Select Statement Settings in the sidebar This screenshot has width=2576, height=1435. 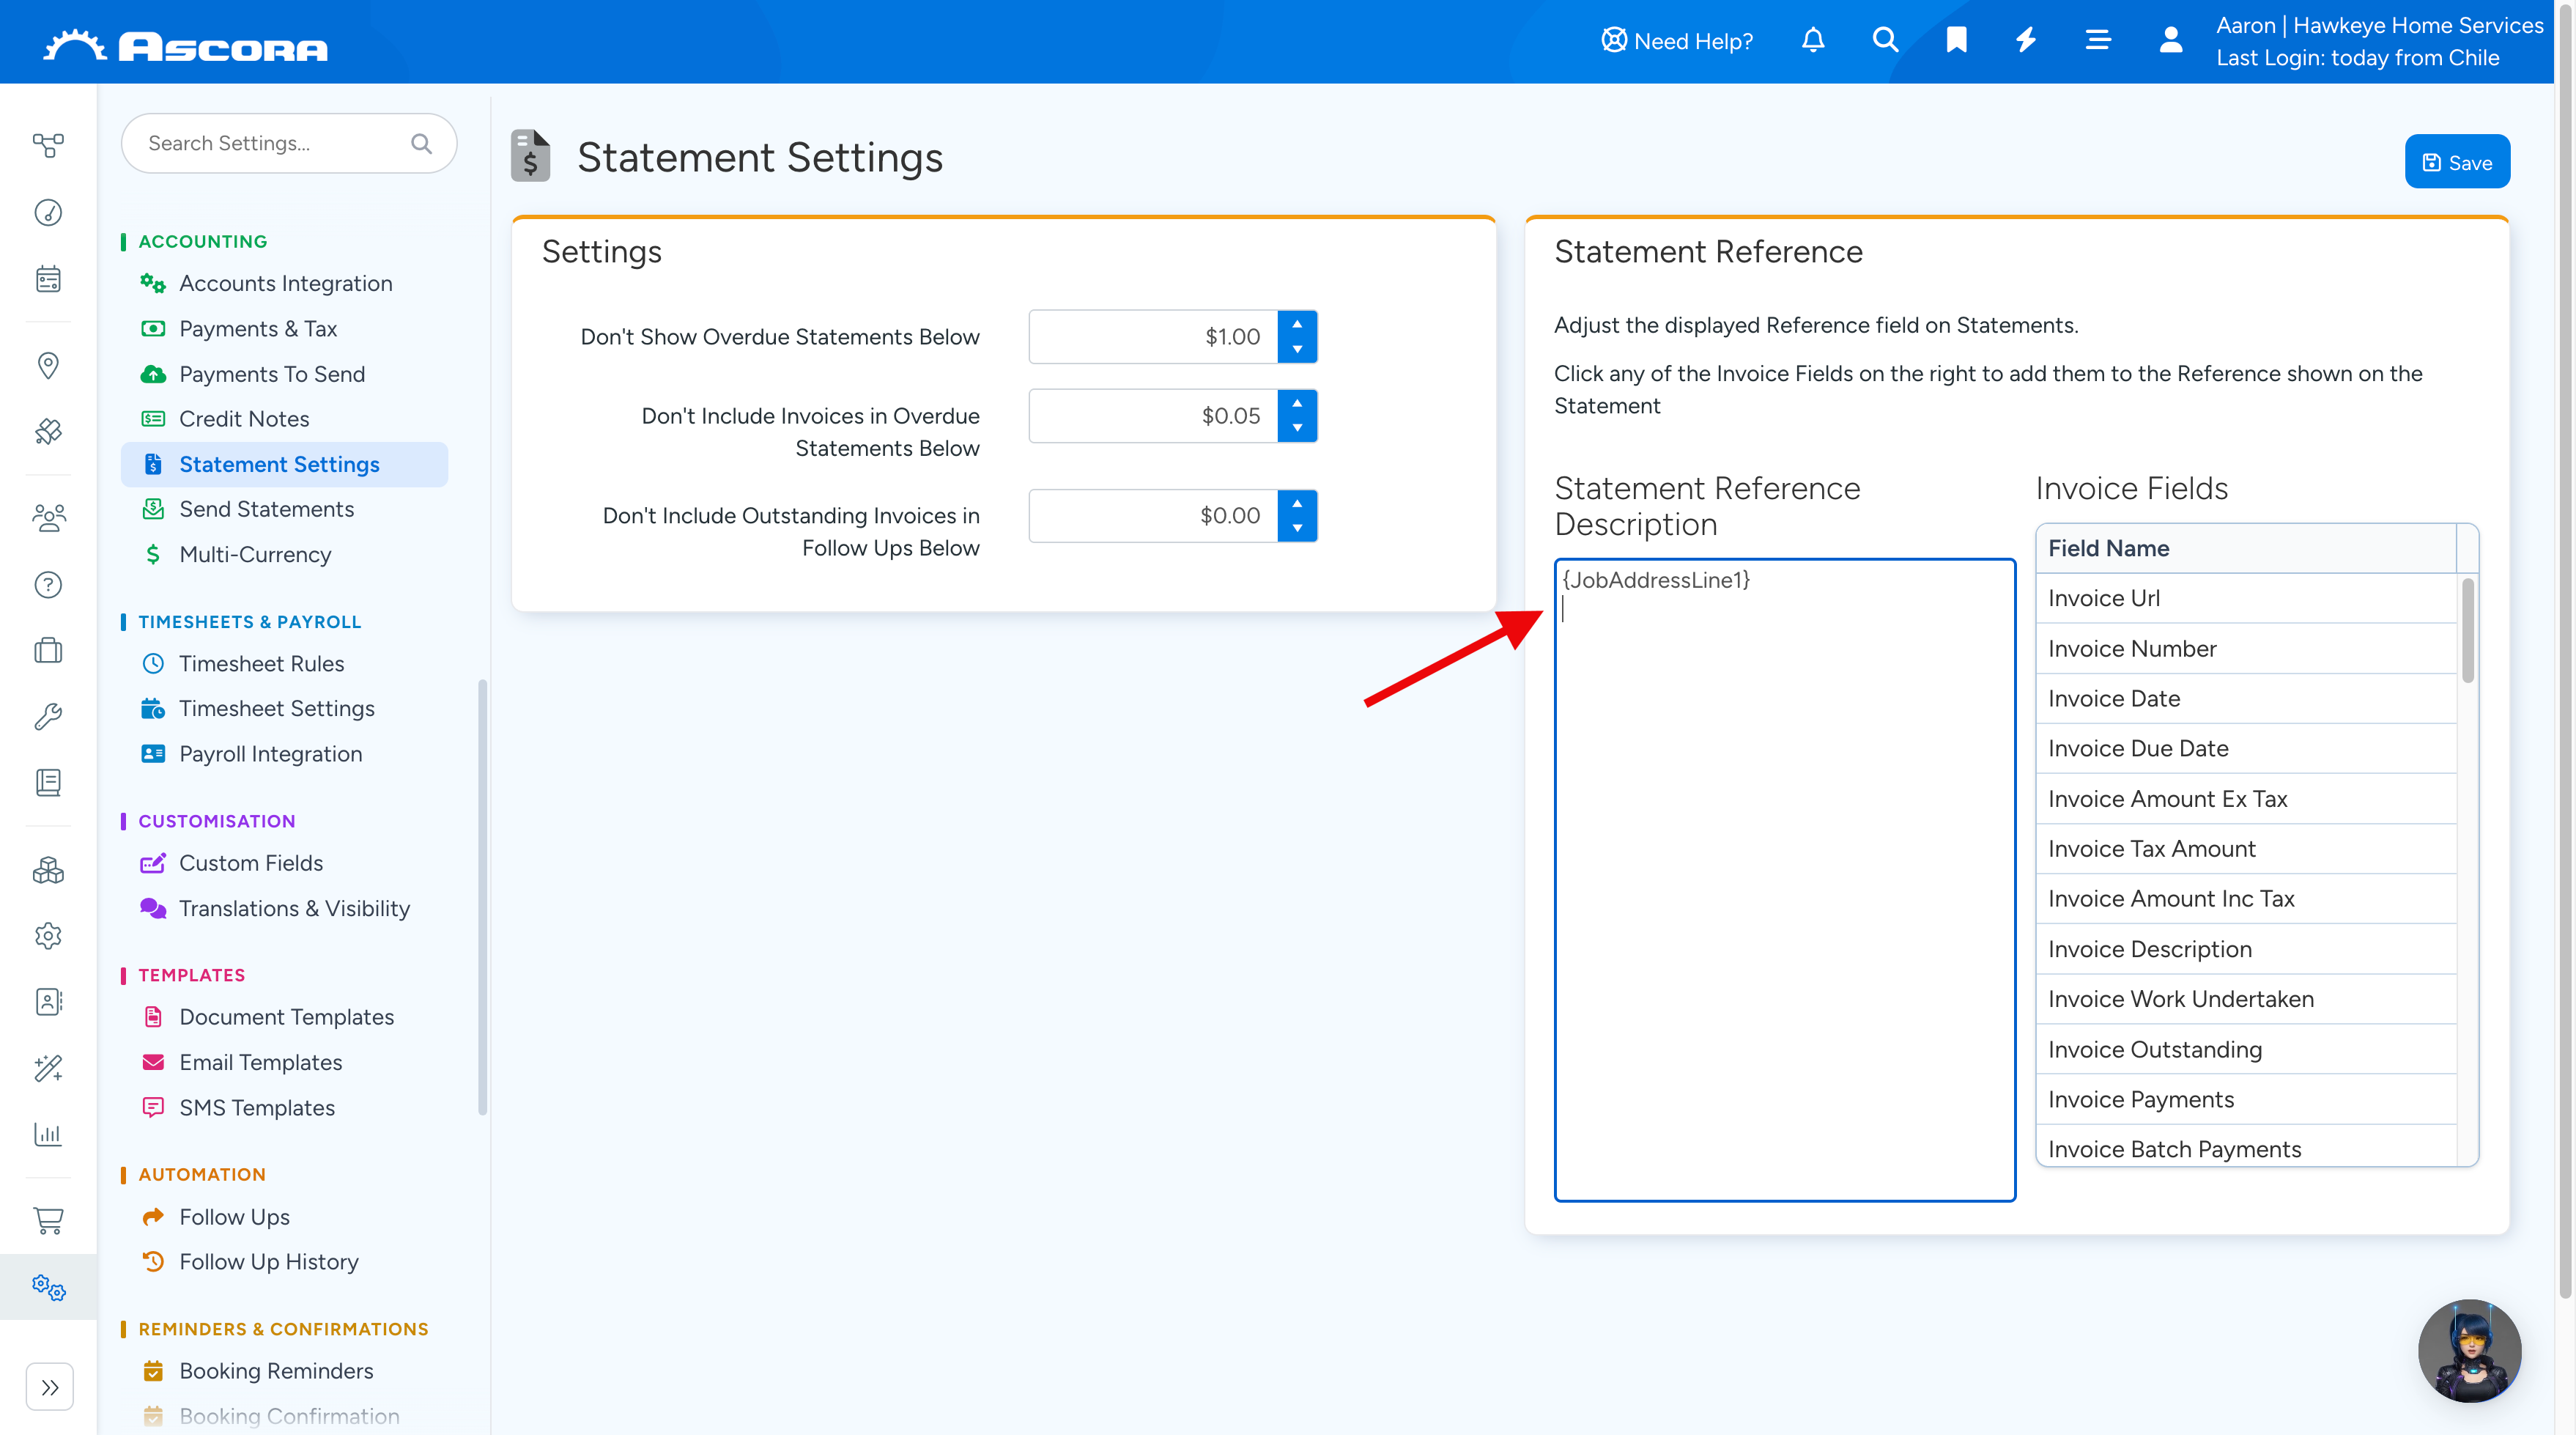click(284, 464)
